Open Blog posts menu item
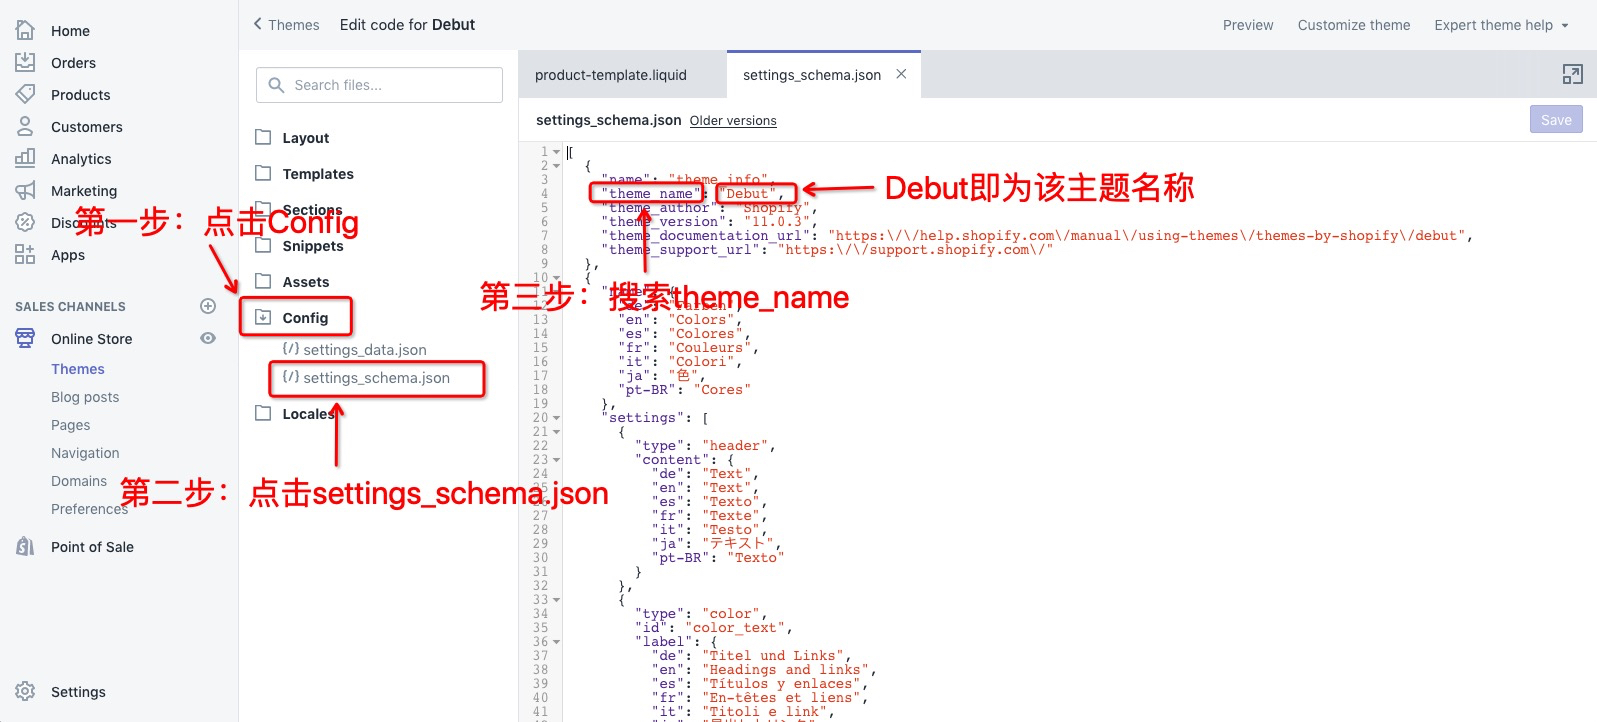The image size is (1597, 722). [85, 397]
